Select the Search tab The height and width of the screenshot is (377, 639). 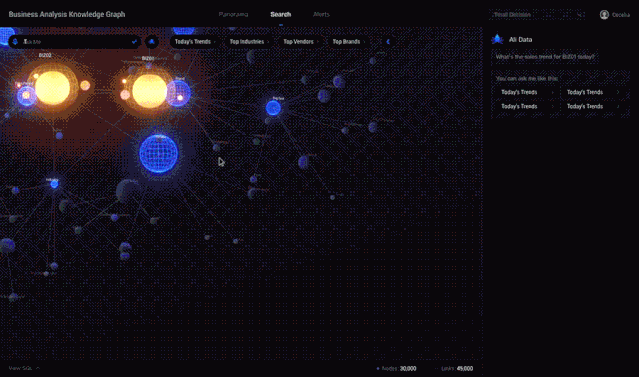281,14
